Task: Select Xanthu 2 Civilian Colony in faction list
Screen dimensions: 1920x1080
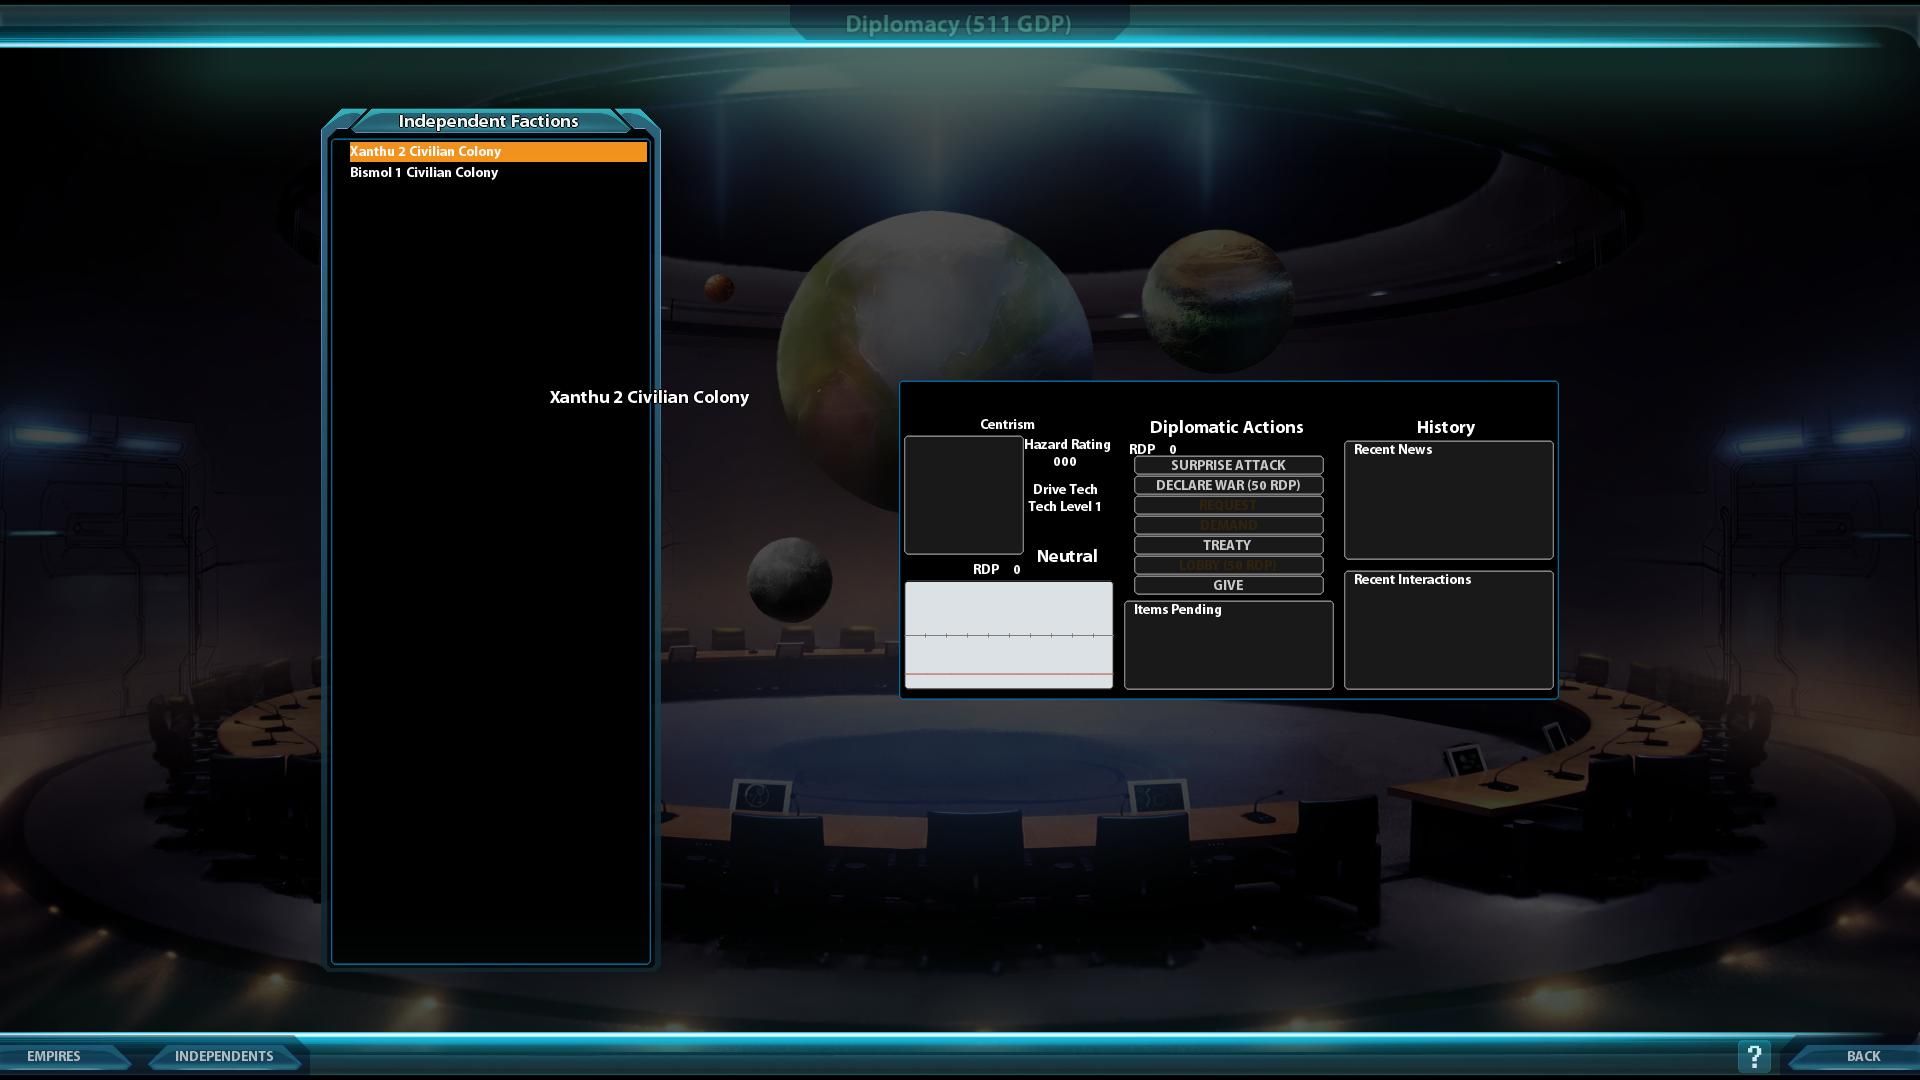Action: (498, 152)
